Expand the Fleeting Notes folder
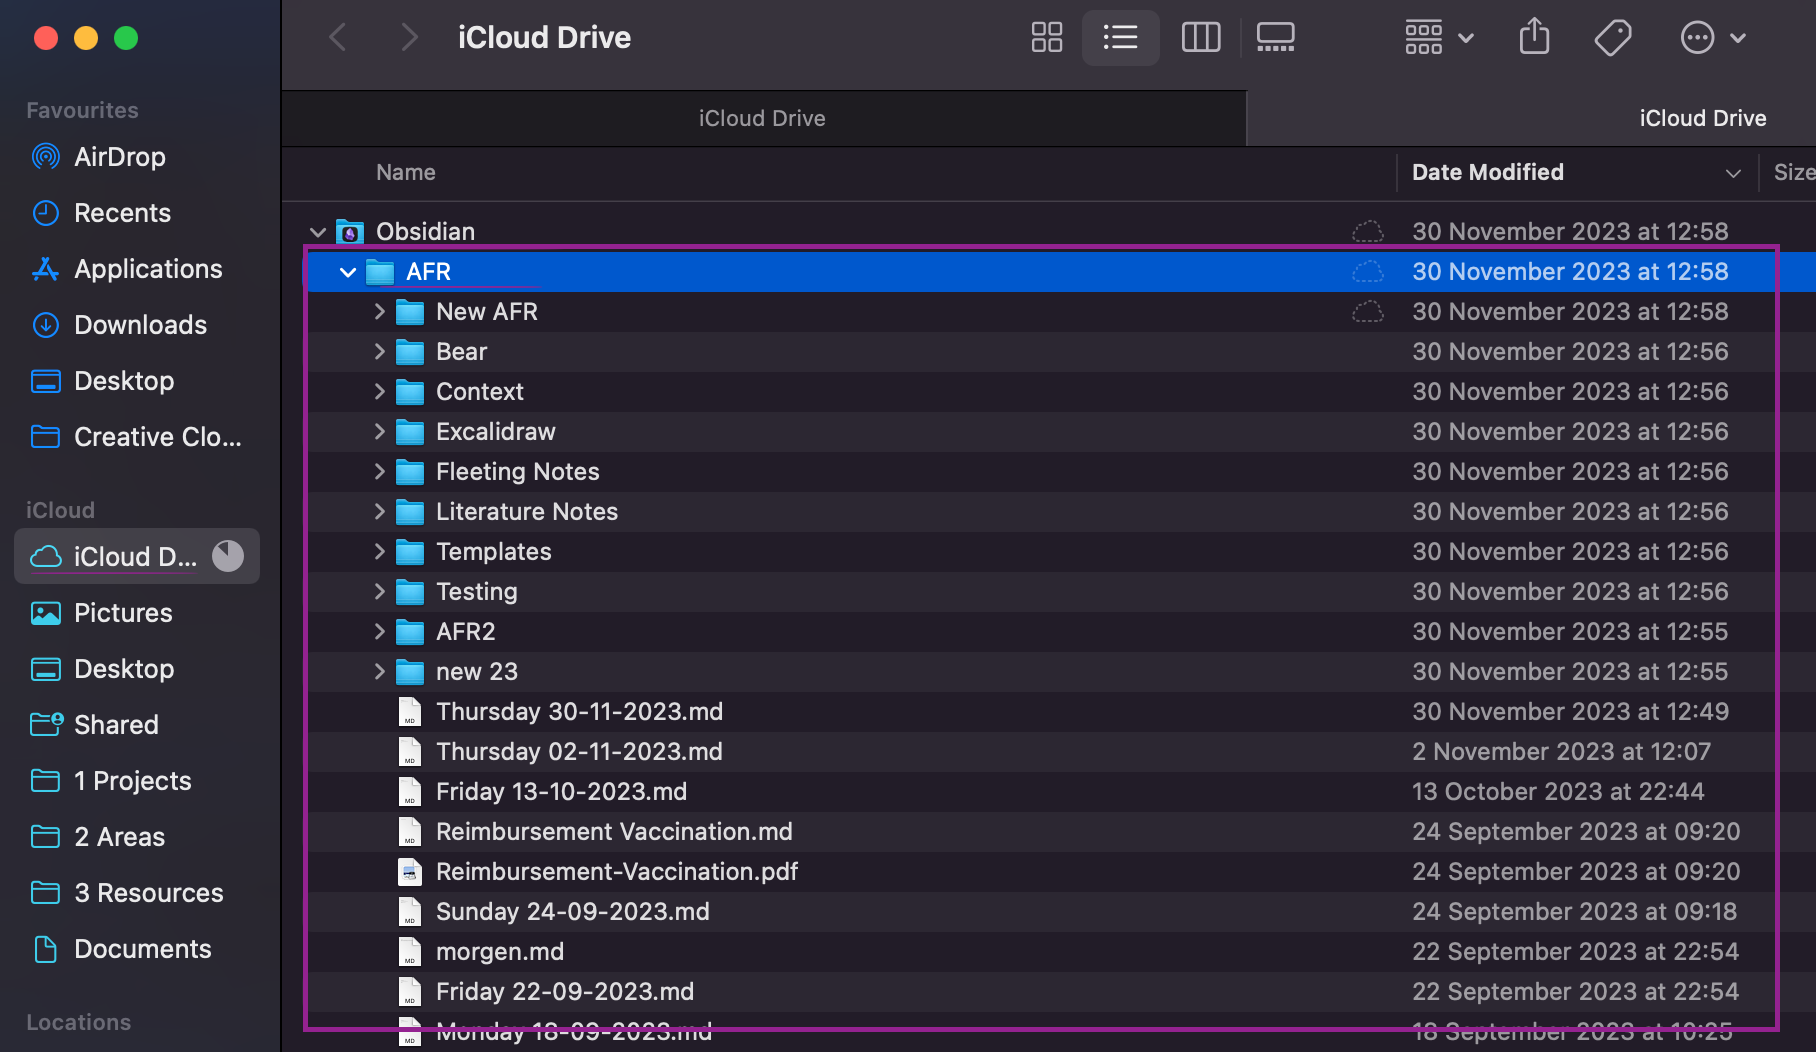 point(379,472)
